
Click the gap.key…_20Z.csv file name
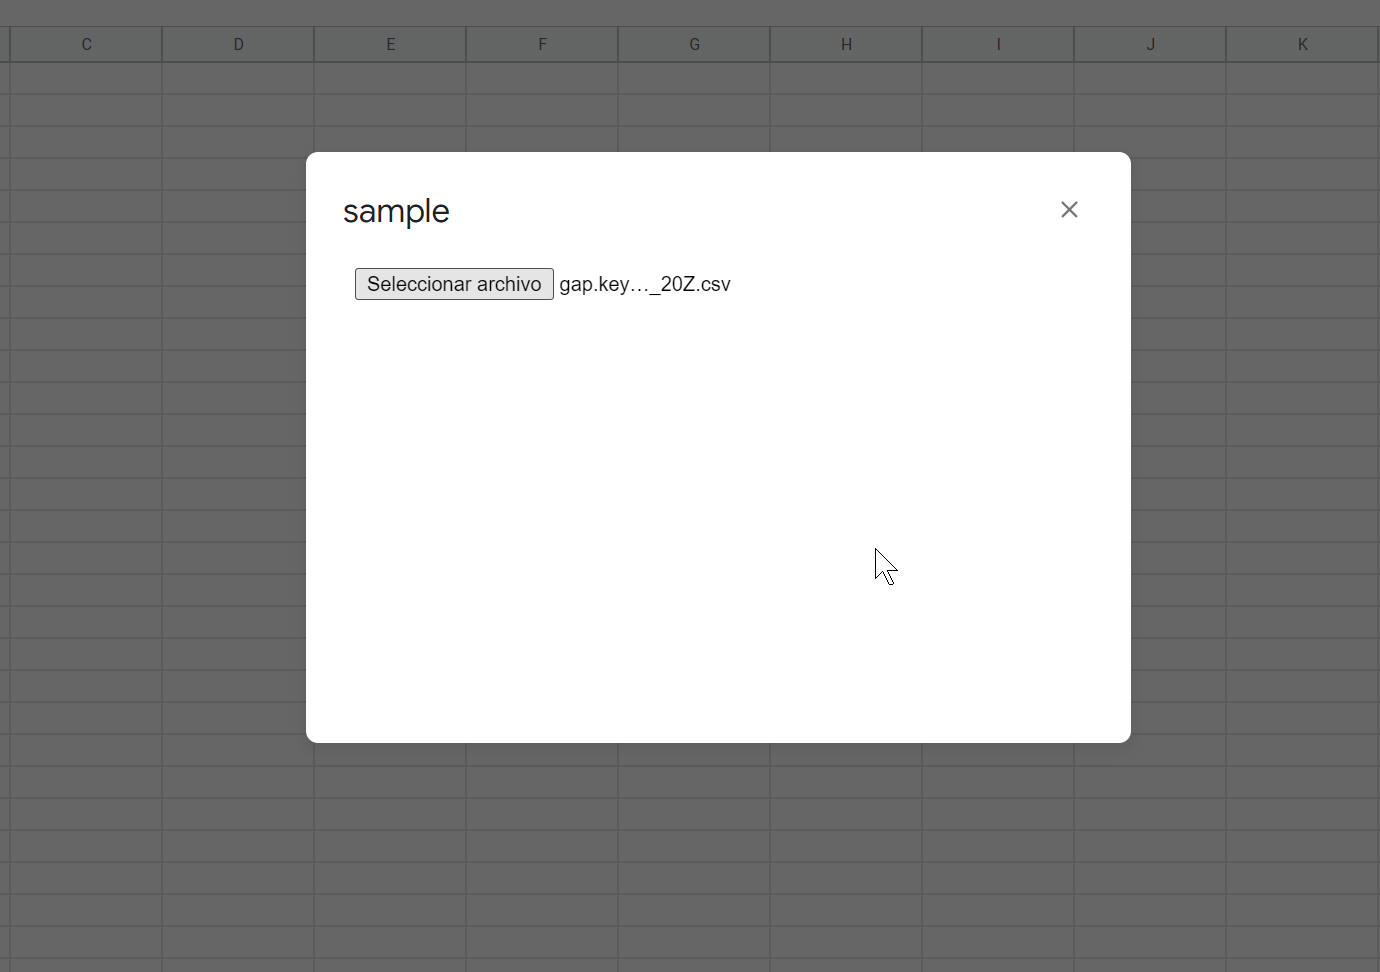645,284
